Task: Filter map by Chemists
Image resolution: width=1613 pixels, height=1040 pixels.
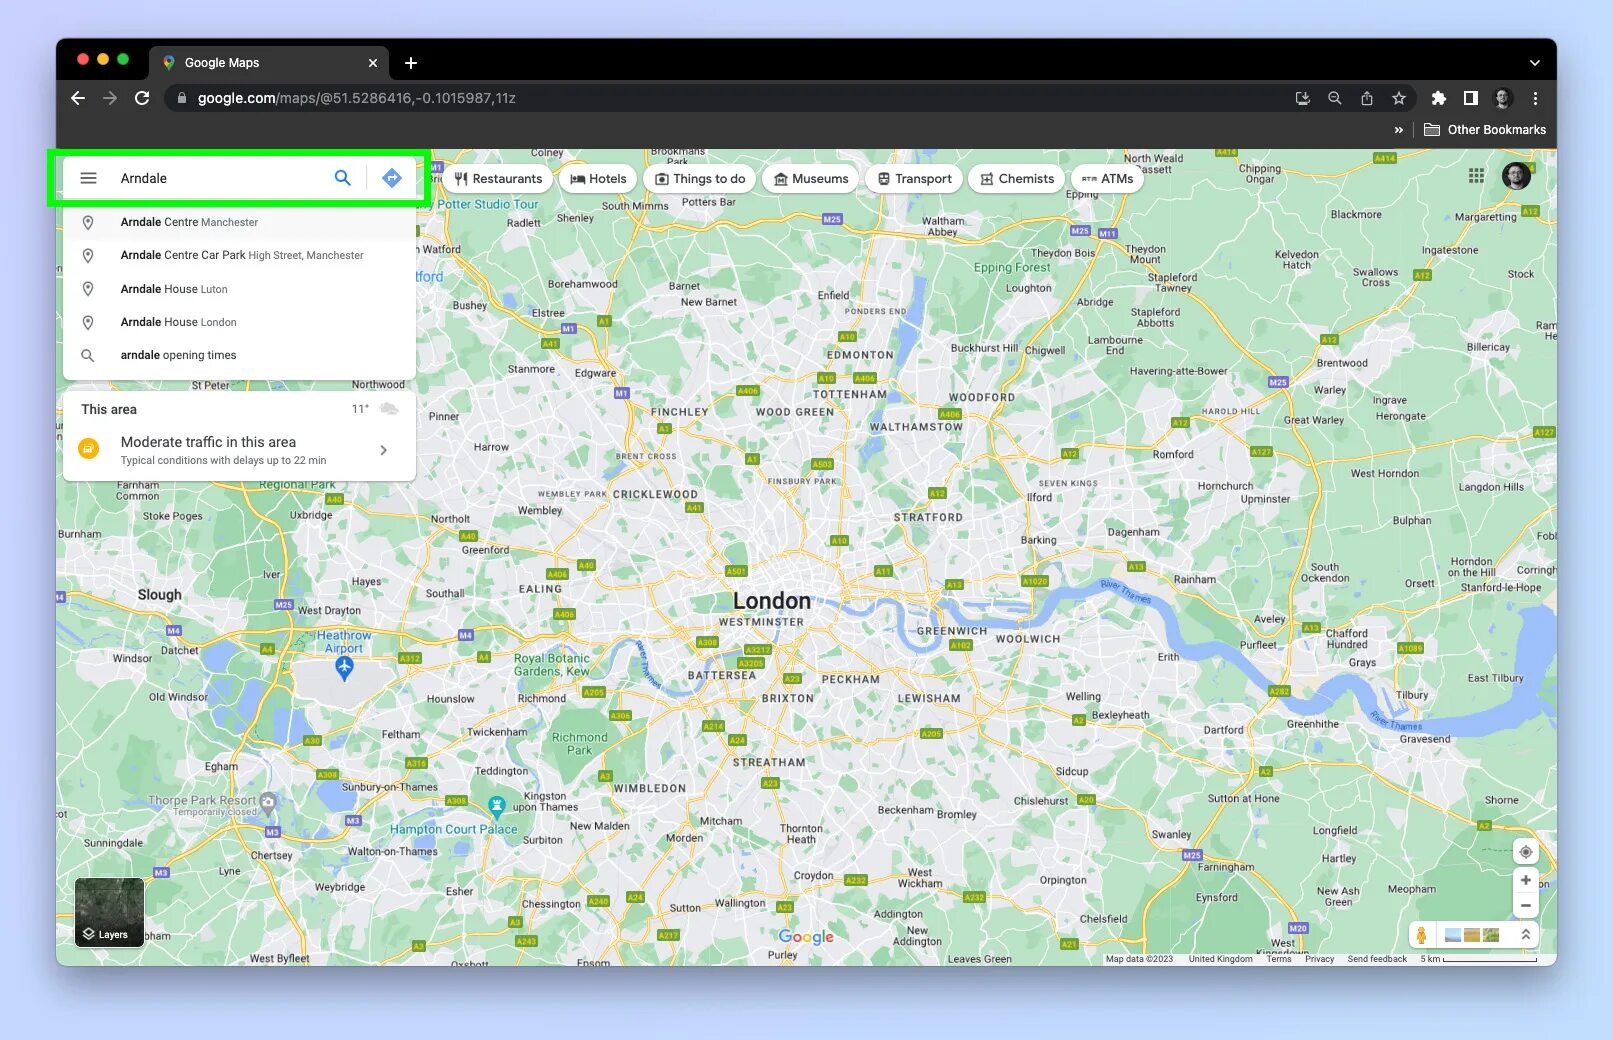Action: coord(1017,179)
